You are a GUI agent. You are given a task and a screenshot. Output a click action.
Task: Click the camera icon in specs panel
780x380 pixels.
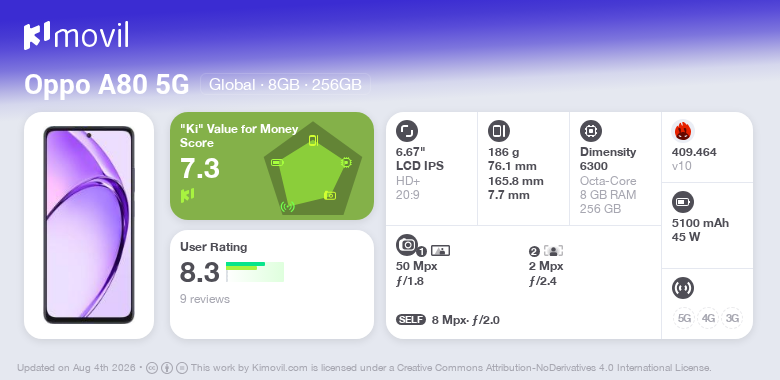(407, 244)
